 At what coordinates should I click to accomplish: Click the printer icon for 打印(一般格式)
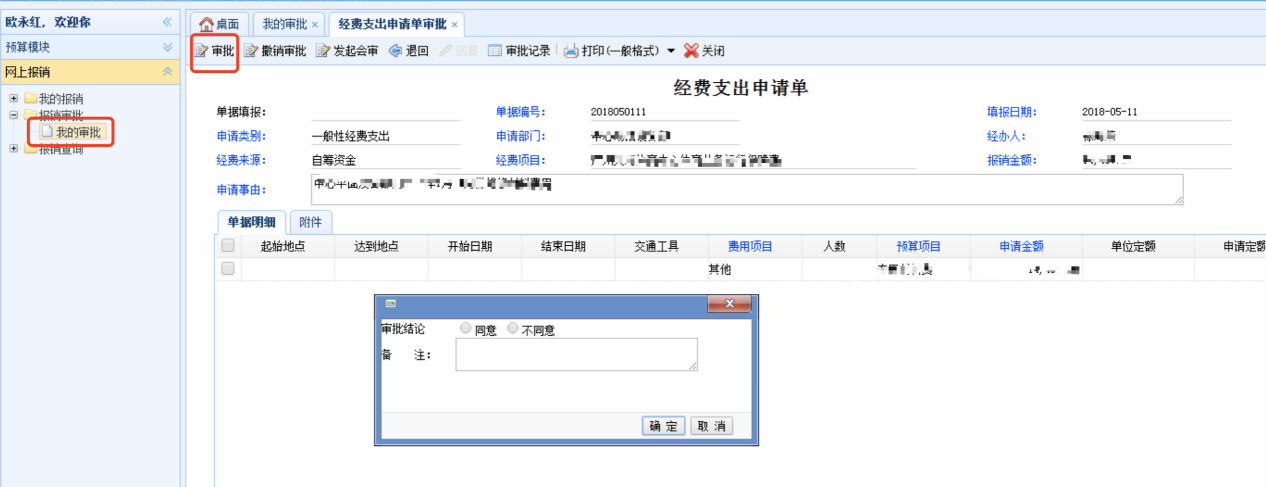pos(571,51)
